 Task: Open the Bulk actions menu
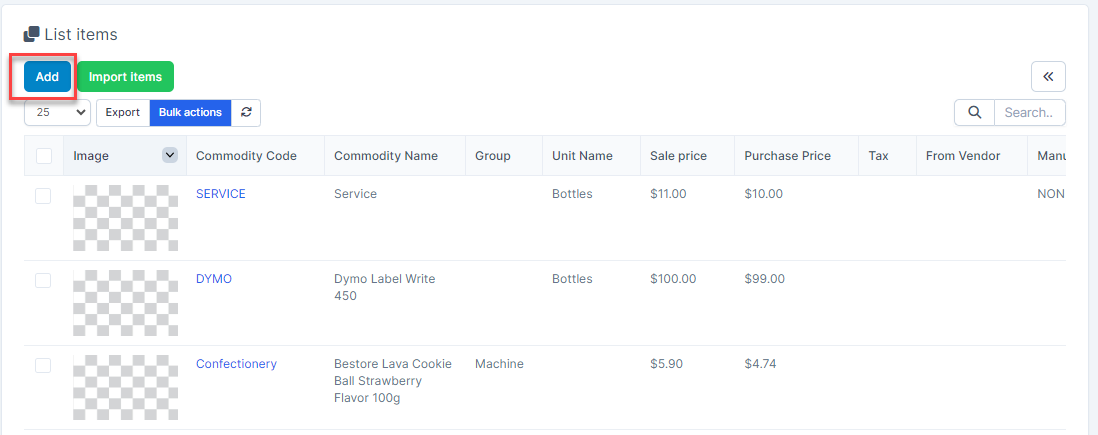(x=190, y=113)
